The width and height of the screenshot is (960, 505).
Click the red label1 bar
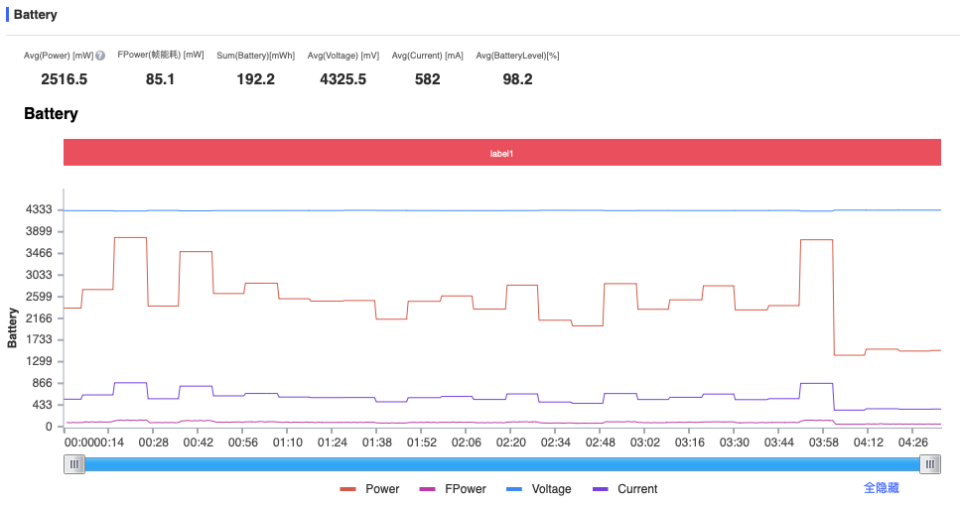502,152
